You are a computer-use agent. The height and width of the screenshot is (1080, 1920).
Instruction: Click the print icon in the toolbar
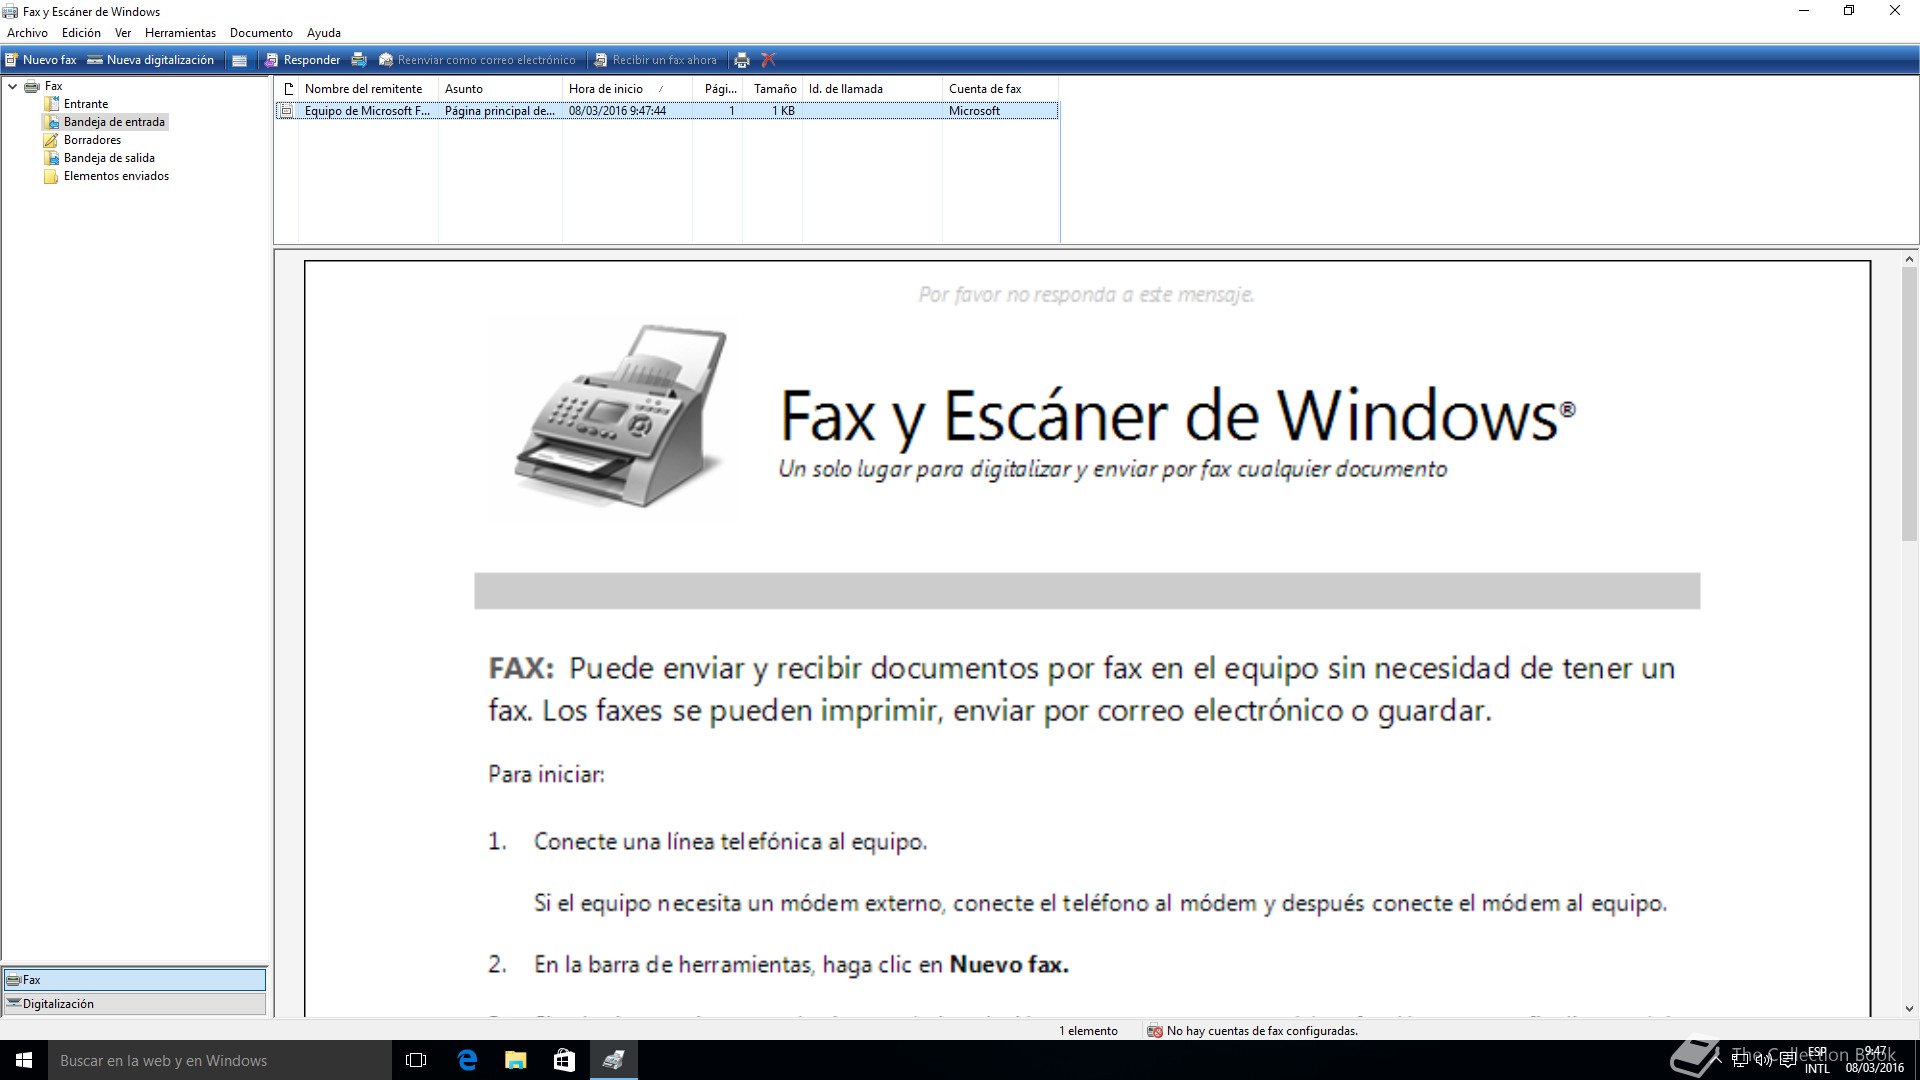point(742,60)
